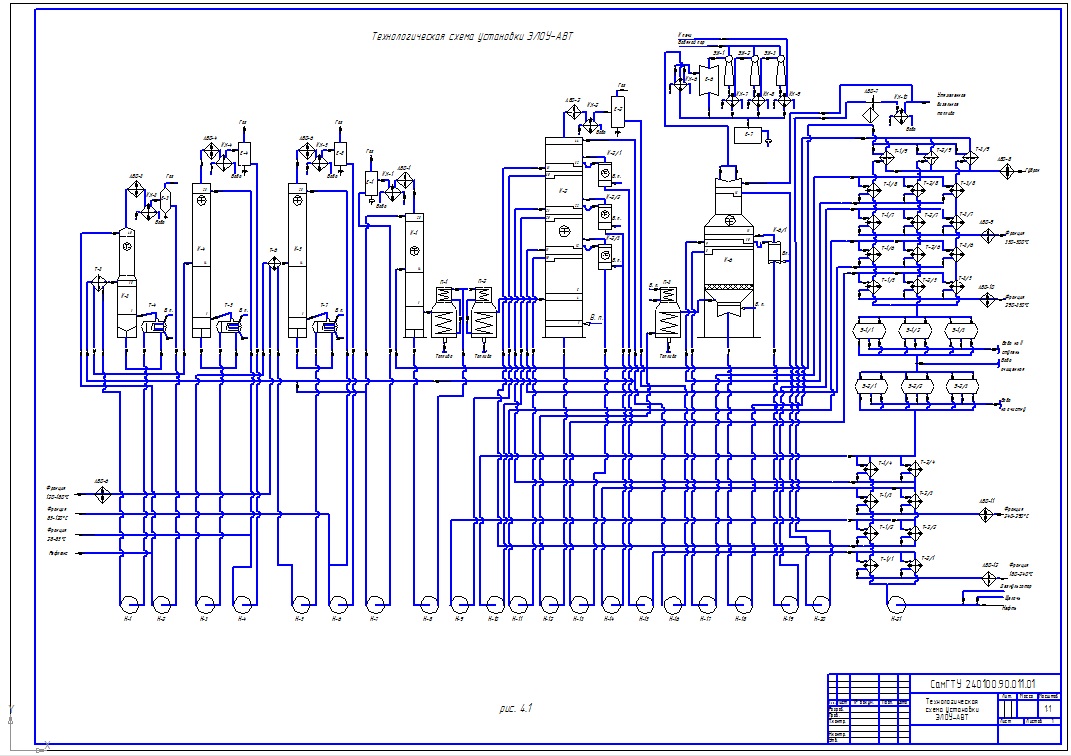The width and height of the screenshot is (1071, 756).
Task: Click the figure caption 'рис. 4.1'
Action: point(516,708)
